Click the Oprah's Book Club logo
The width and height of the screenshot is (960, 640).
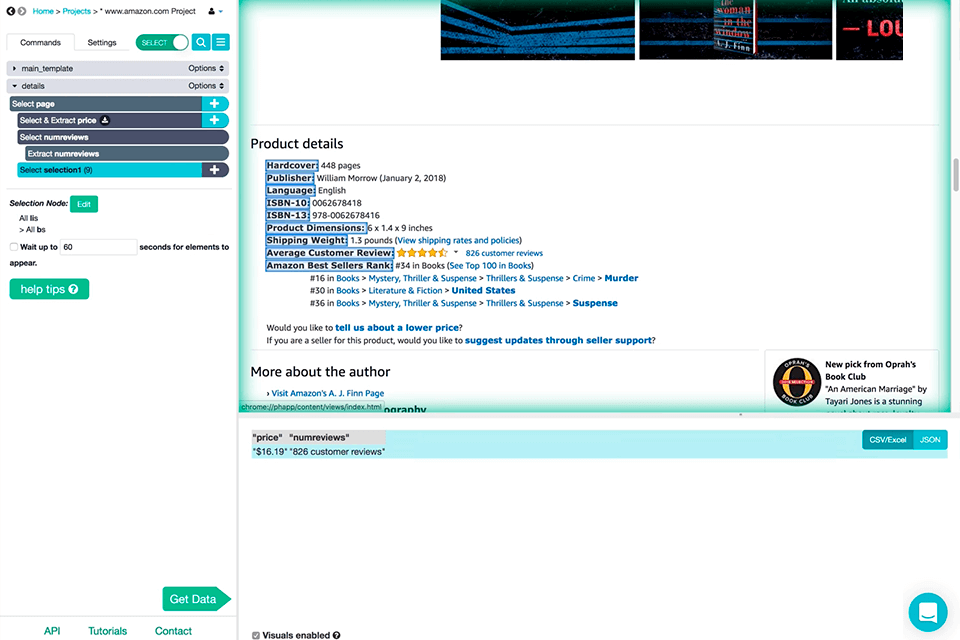point(797,382)
